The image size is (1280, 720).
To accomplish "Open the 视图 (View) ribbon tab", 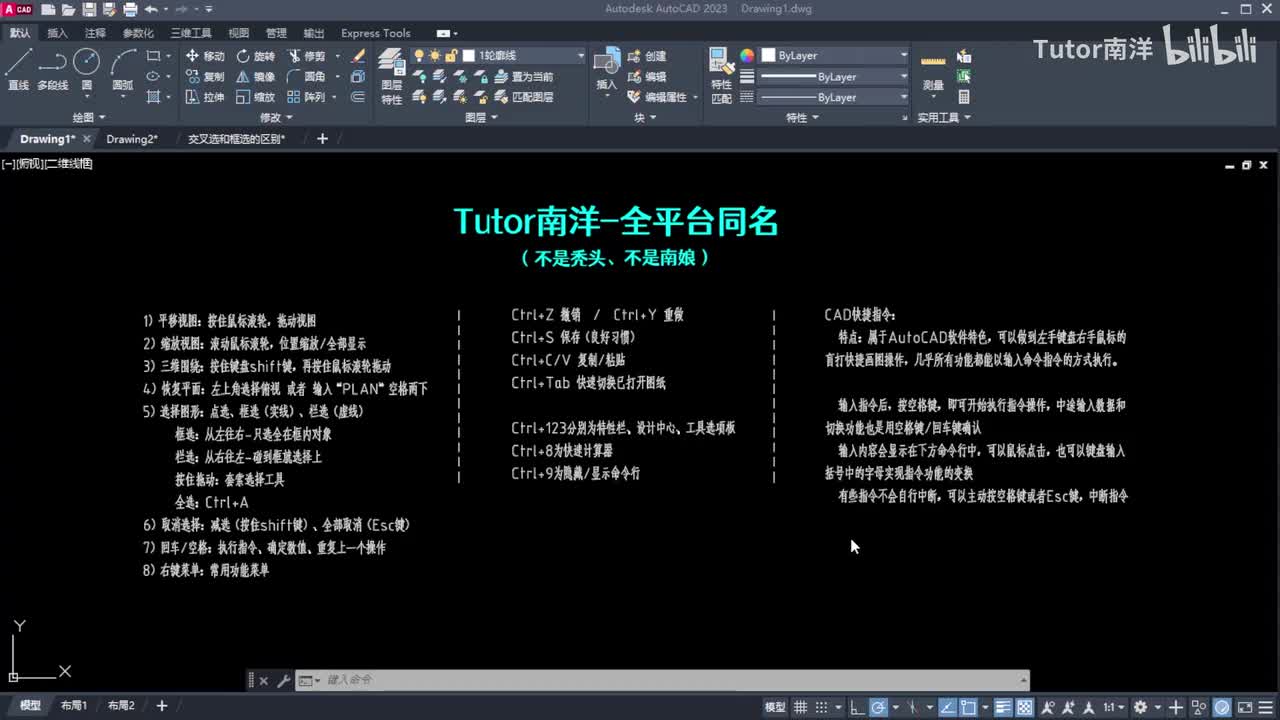I will pyautogui.click(x=238, y=33).
